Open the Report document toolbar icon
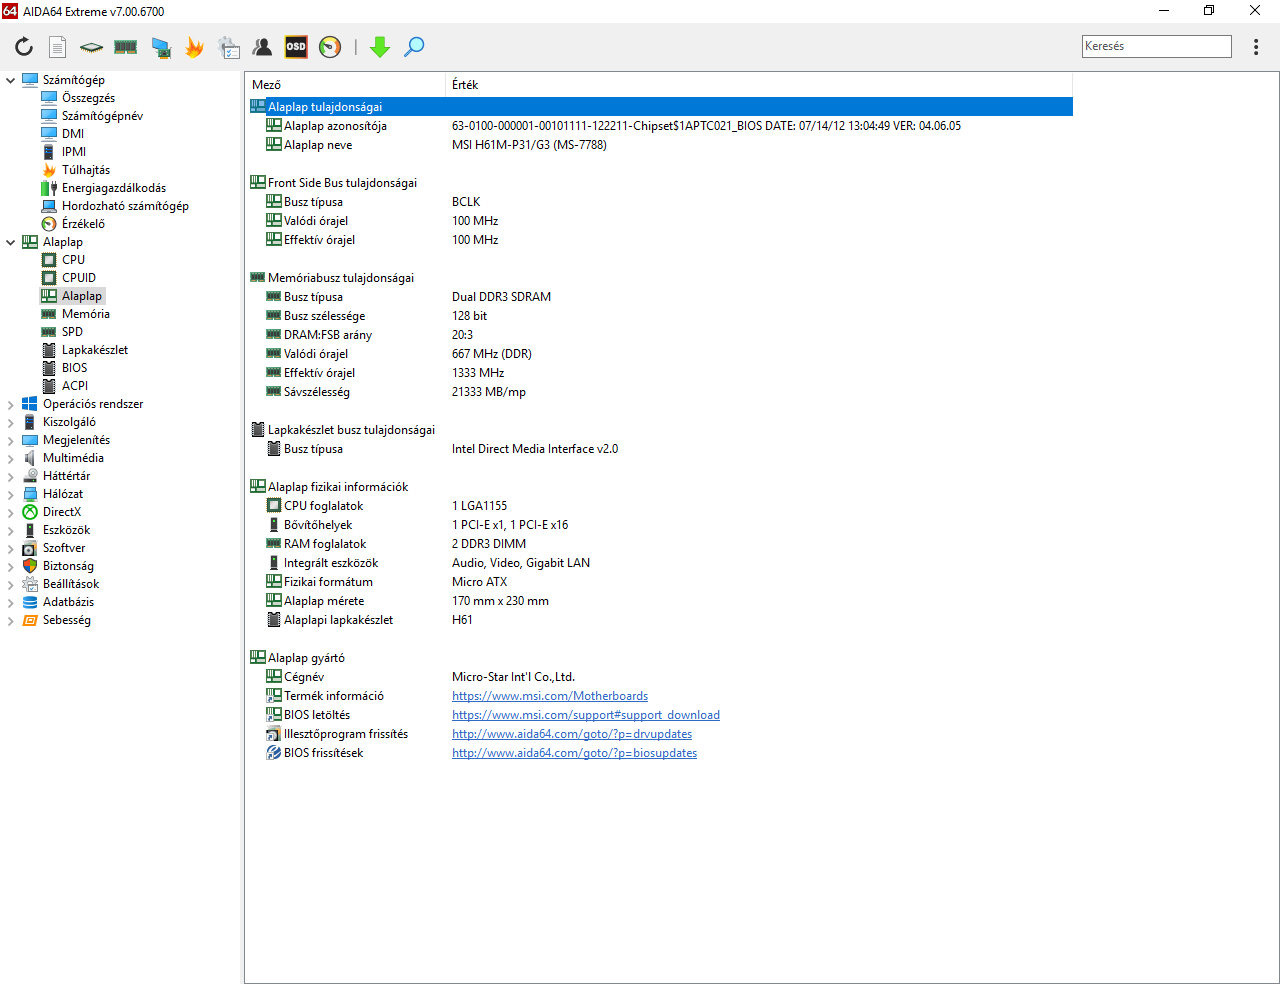Image resolution: width=1280 pixels, height=984 pixels. pos(58,46)
